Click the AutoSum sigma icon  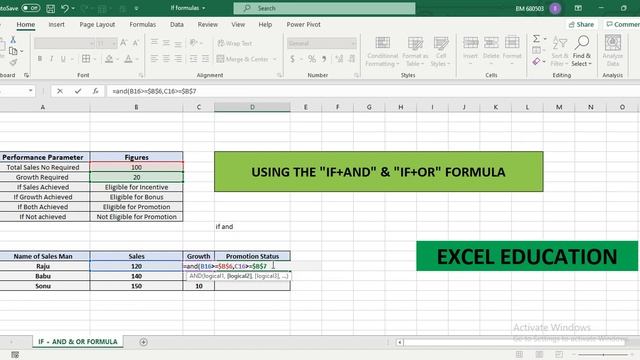[536, 39]
